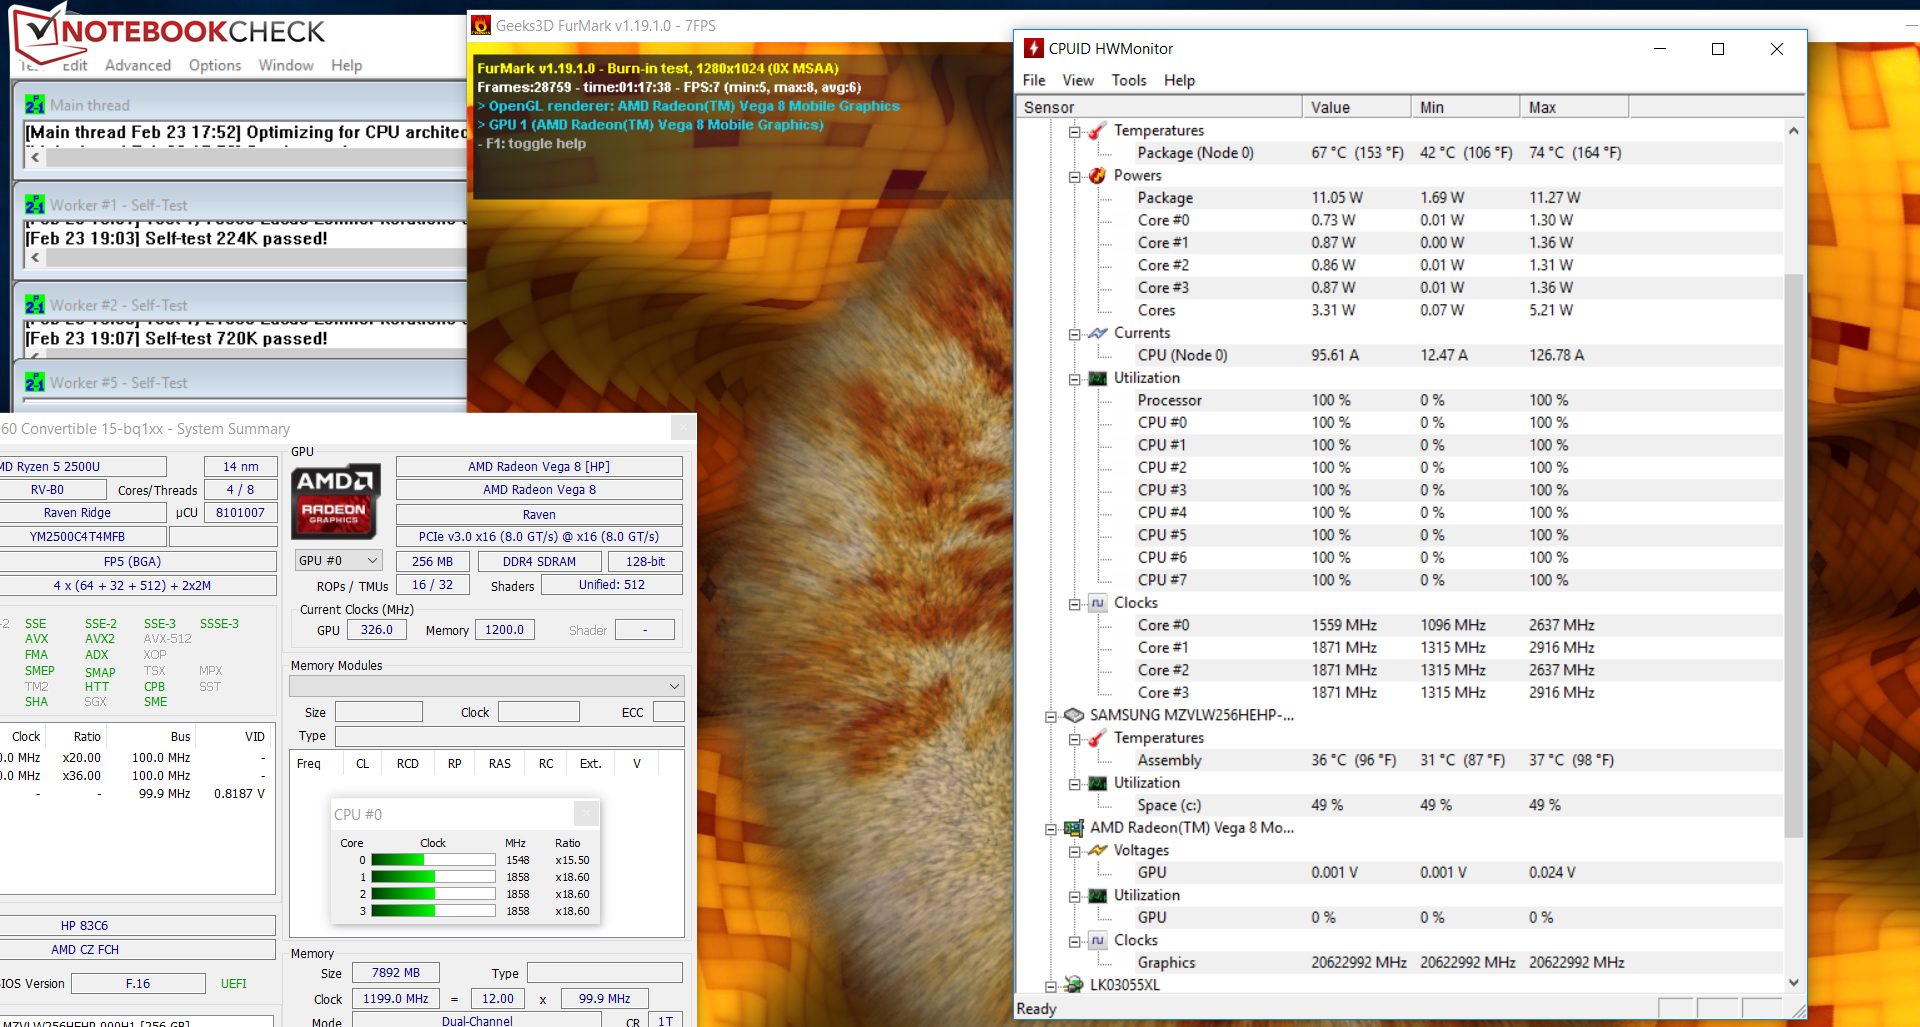Click the Worker #1 Self-Test window icon
1920x1027 pixels.
coord(35,205)
